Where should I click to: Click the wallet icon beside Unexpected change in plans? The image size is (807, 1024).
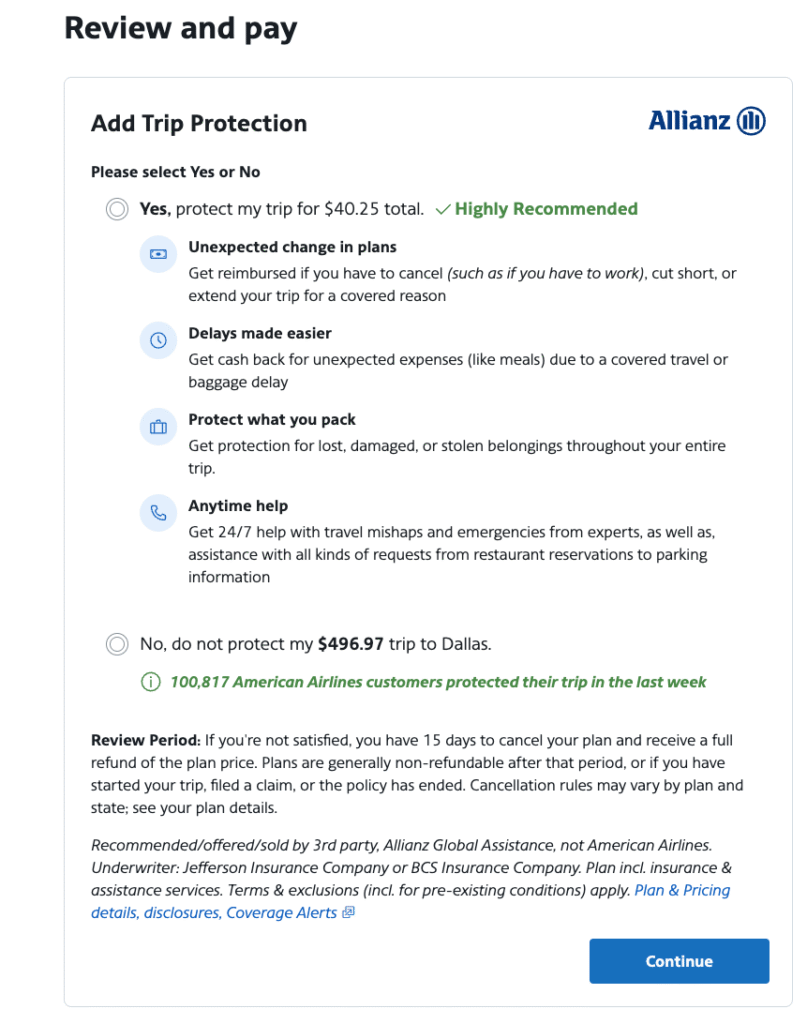coord(157,254)
